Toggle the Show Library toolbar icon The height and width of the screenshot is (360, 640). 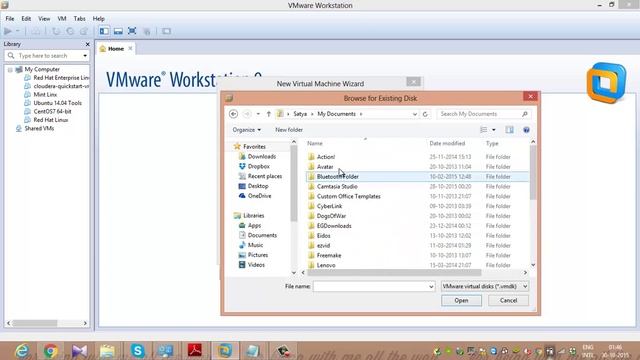pyautogui.click(x=104, y=31)
